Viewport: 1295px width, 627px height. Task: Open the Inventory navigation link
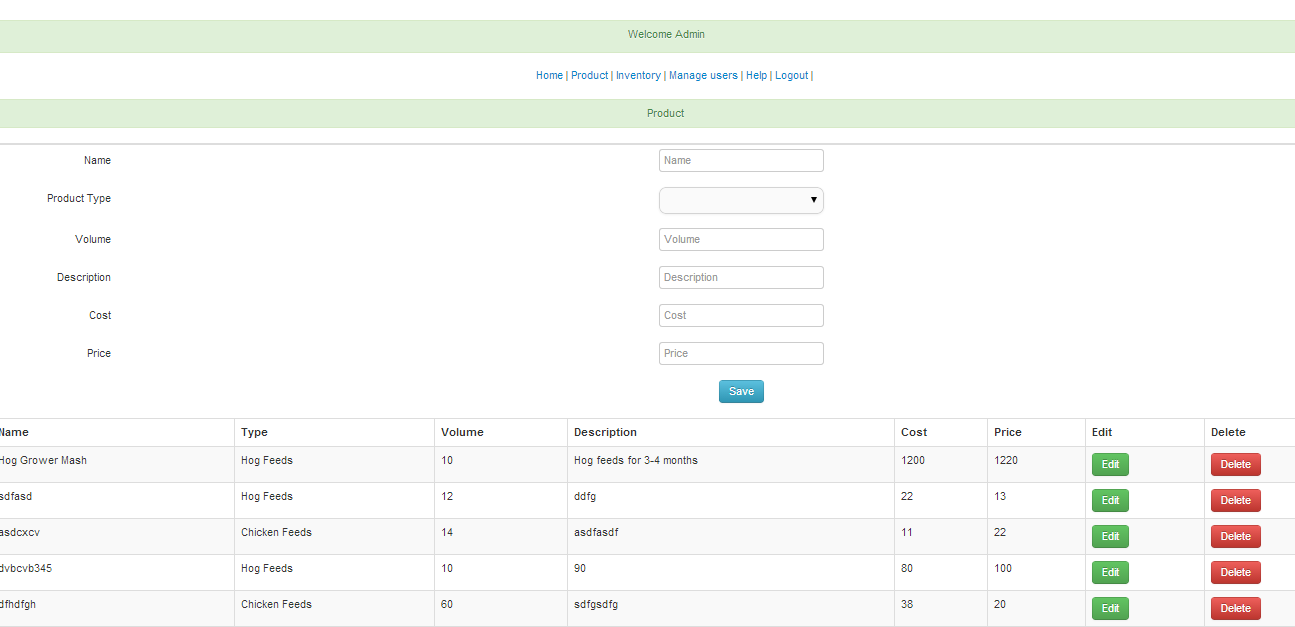pyautogui.click(x=638, y=76)
